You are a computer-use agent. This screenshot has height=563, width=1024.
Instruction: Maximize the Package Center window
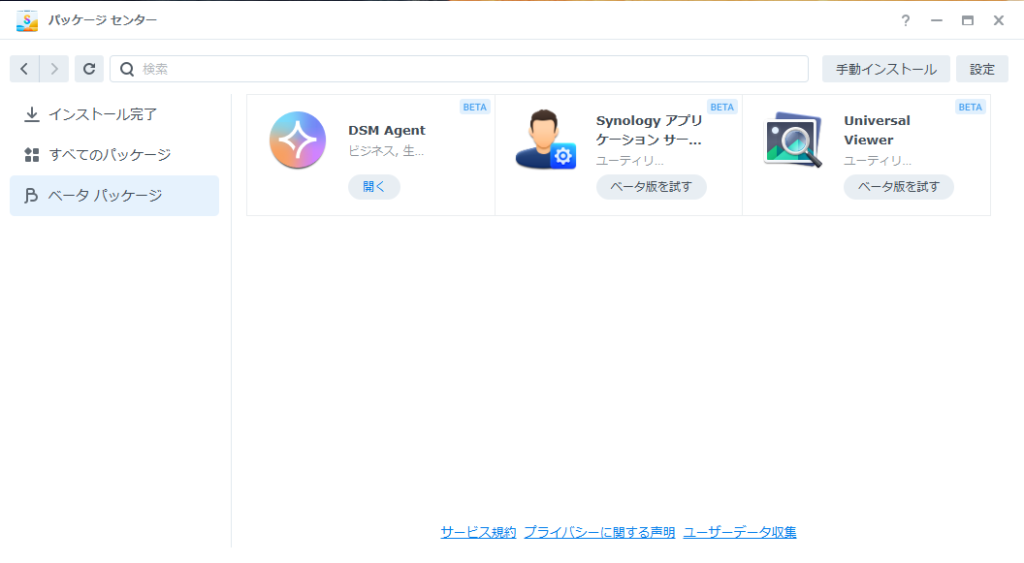(967, 21)
